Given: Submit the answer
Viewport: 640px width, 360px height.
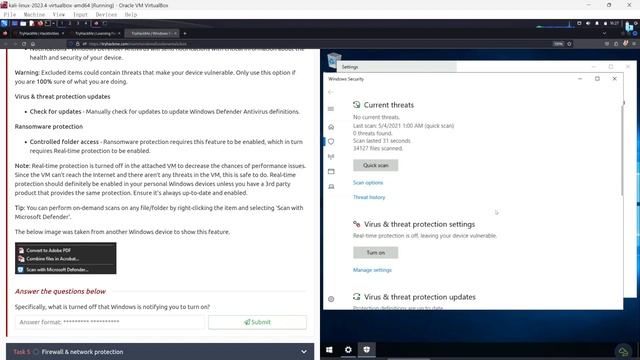Looking at the screenshot, I should [257, 322].
